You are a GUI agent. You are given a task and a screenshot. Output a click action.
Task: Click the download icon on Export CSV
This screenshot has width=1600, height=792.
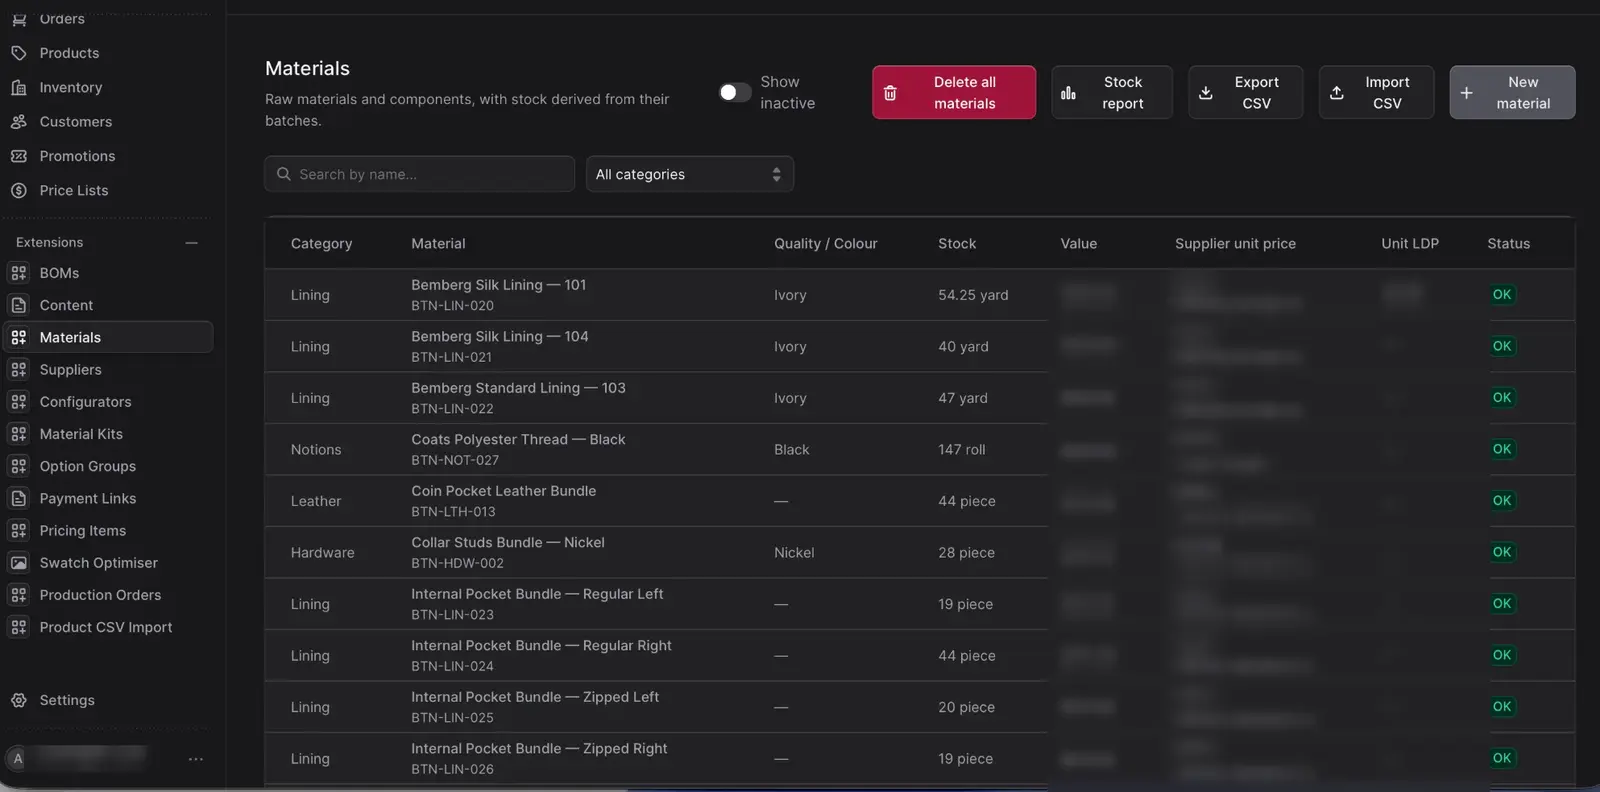pyautogui.click(x=1206, y=93)
